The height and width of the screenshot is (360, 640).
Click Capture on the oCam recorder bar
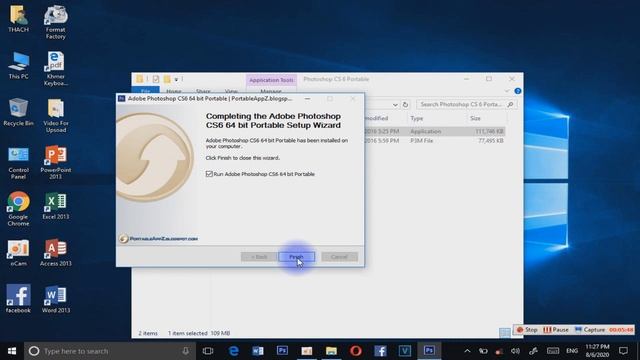[x=590, y=330]
